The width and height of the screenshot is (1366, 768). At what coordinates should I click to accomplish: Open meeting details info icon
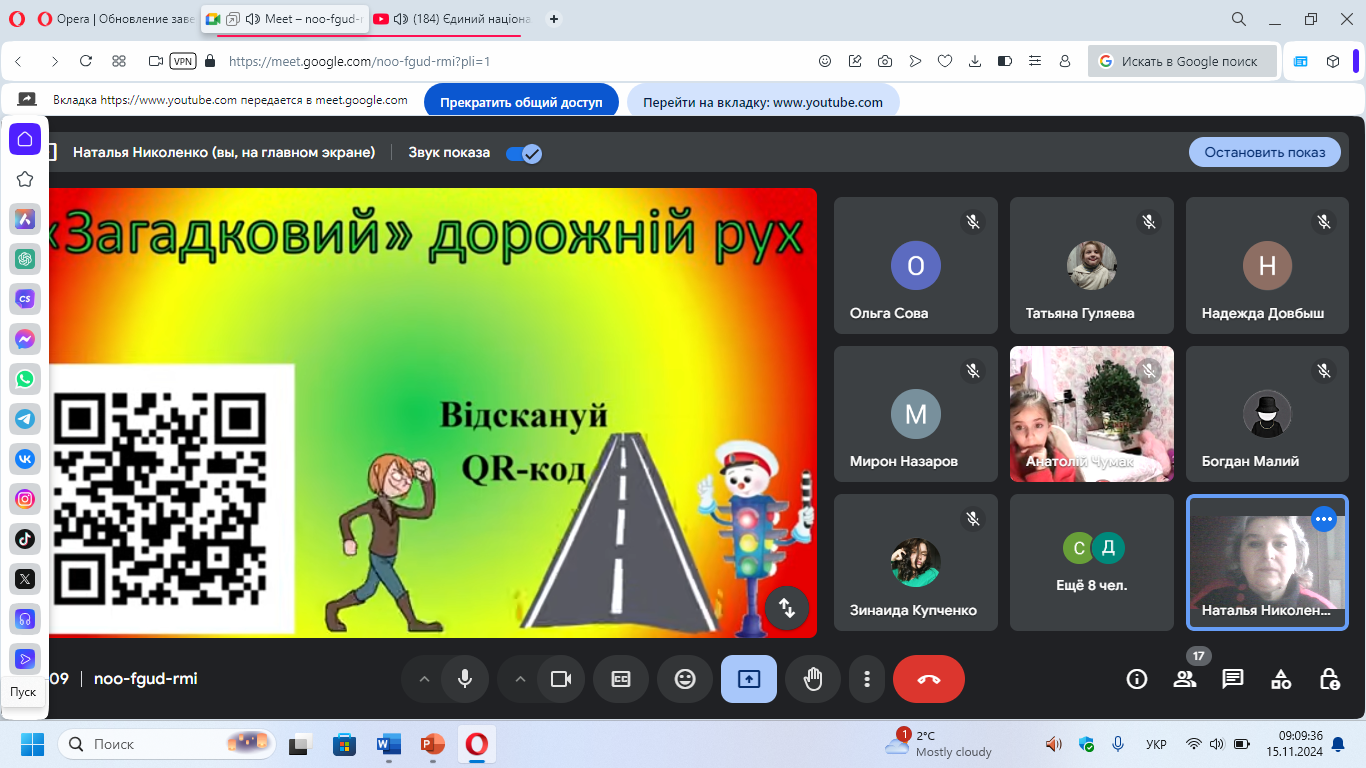point(1137,679)
